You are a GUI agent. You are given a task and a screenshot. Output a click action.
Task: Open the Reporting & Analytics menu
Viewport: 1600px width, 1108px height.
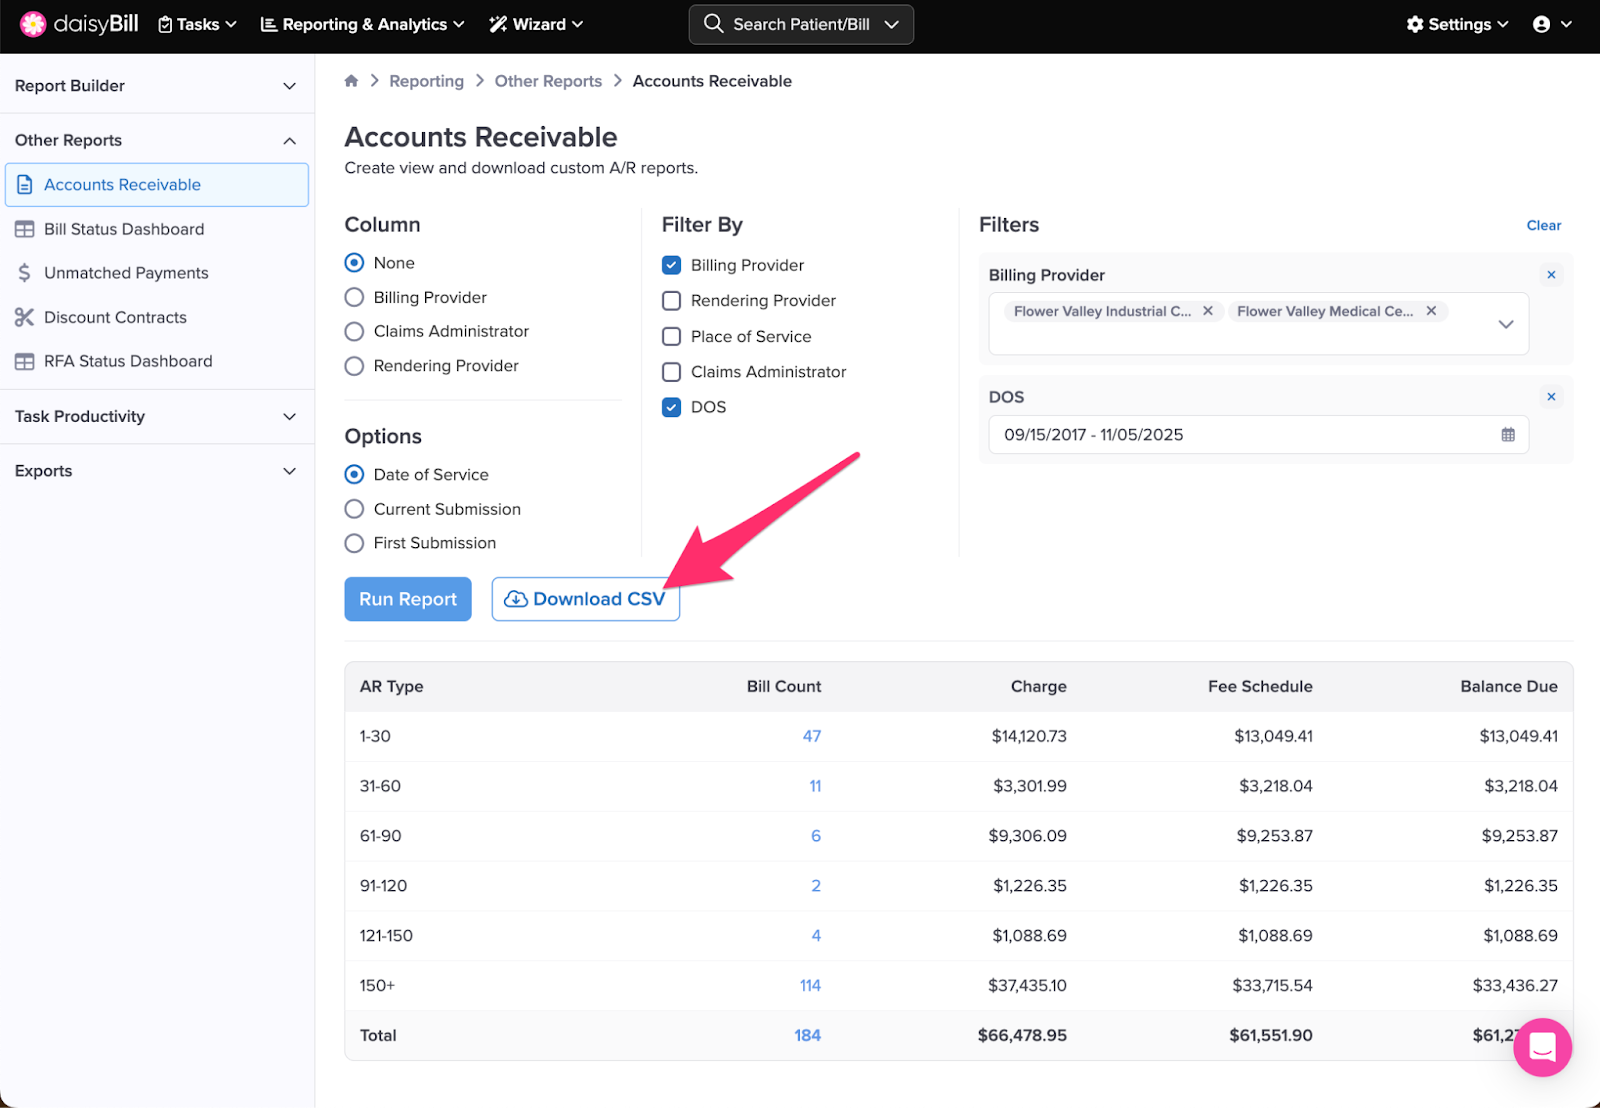coord(362,24)
